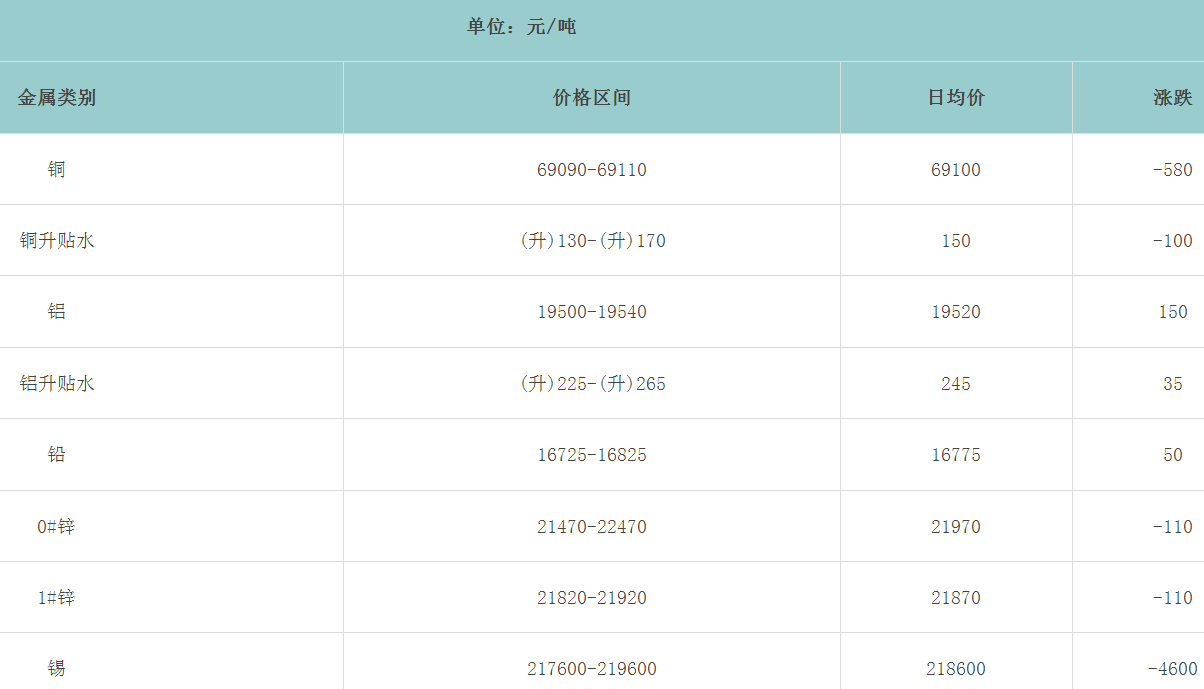The image size is (1204, 689).
Task: Select the 日均价 column header
Action: pos(956,98)
